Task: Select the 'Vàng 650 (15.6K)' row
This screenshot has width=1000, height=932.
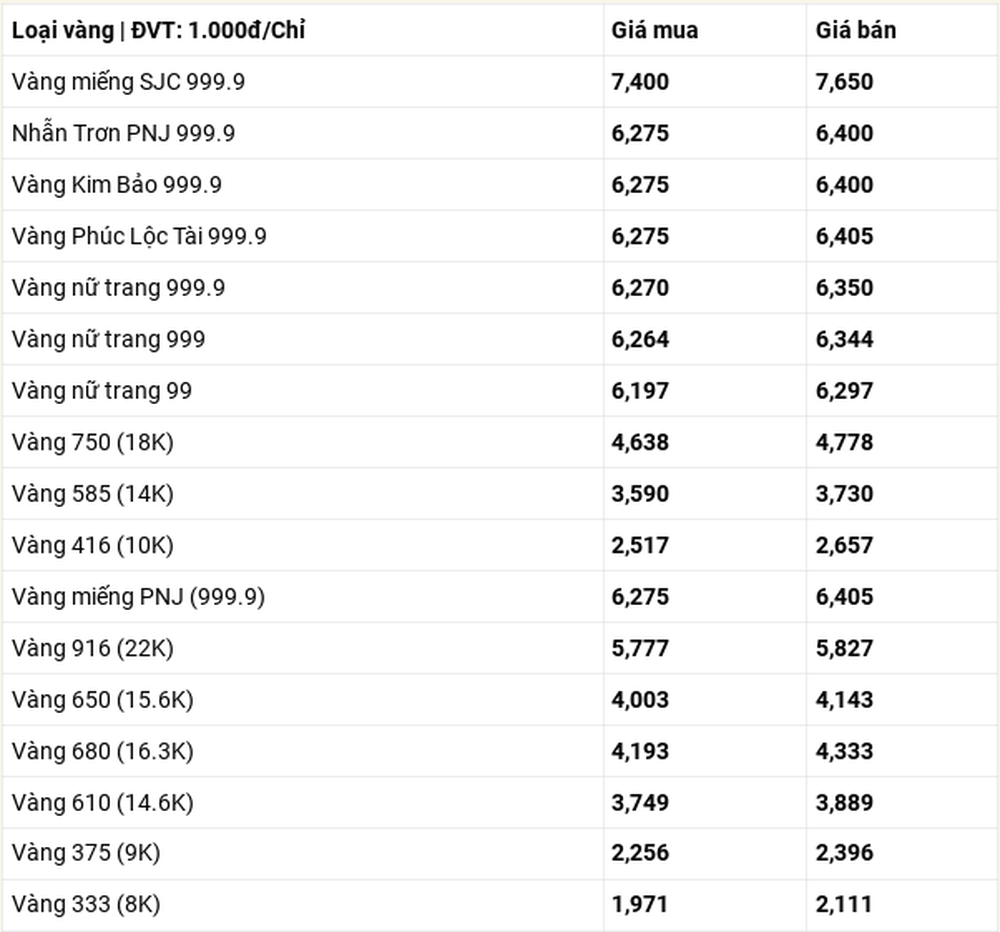Action: pos(500,700)
